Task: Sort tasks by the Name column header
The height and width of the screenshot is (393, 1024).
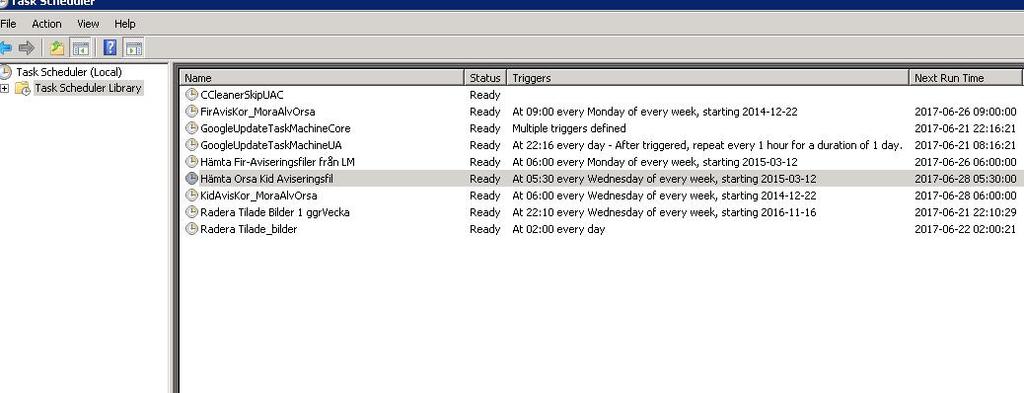Action: coord(322,78)
